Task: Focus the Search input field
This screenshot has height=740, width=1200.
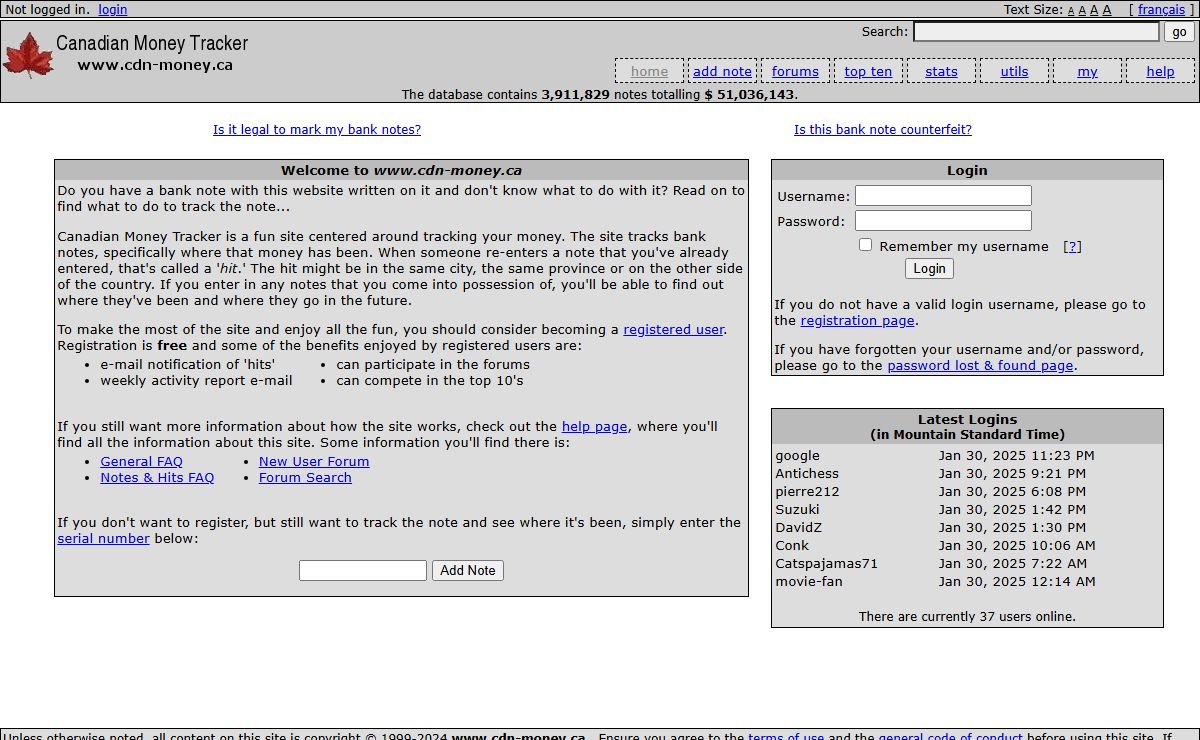Action: pos(1036,32)
